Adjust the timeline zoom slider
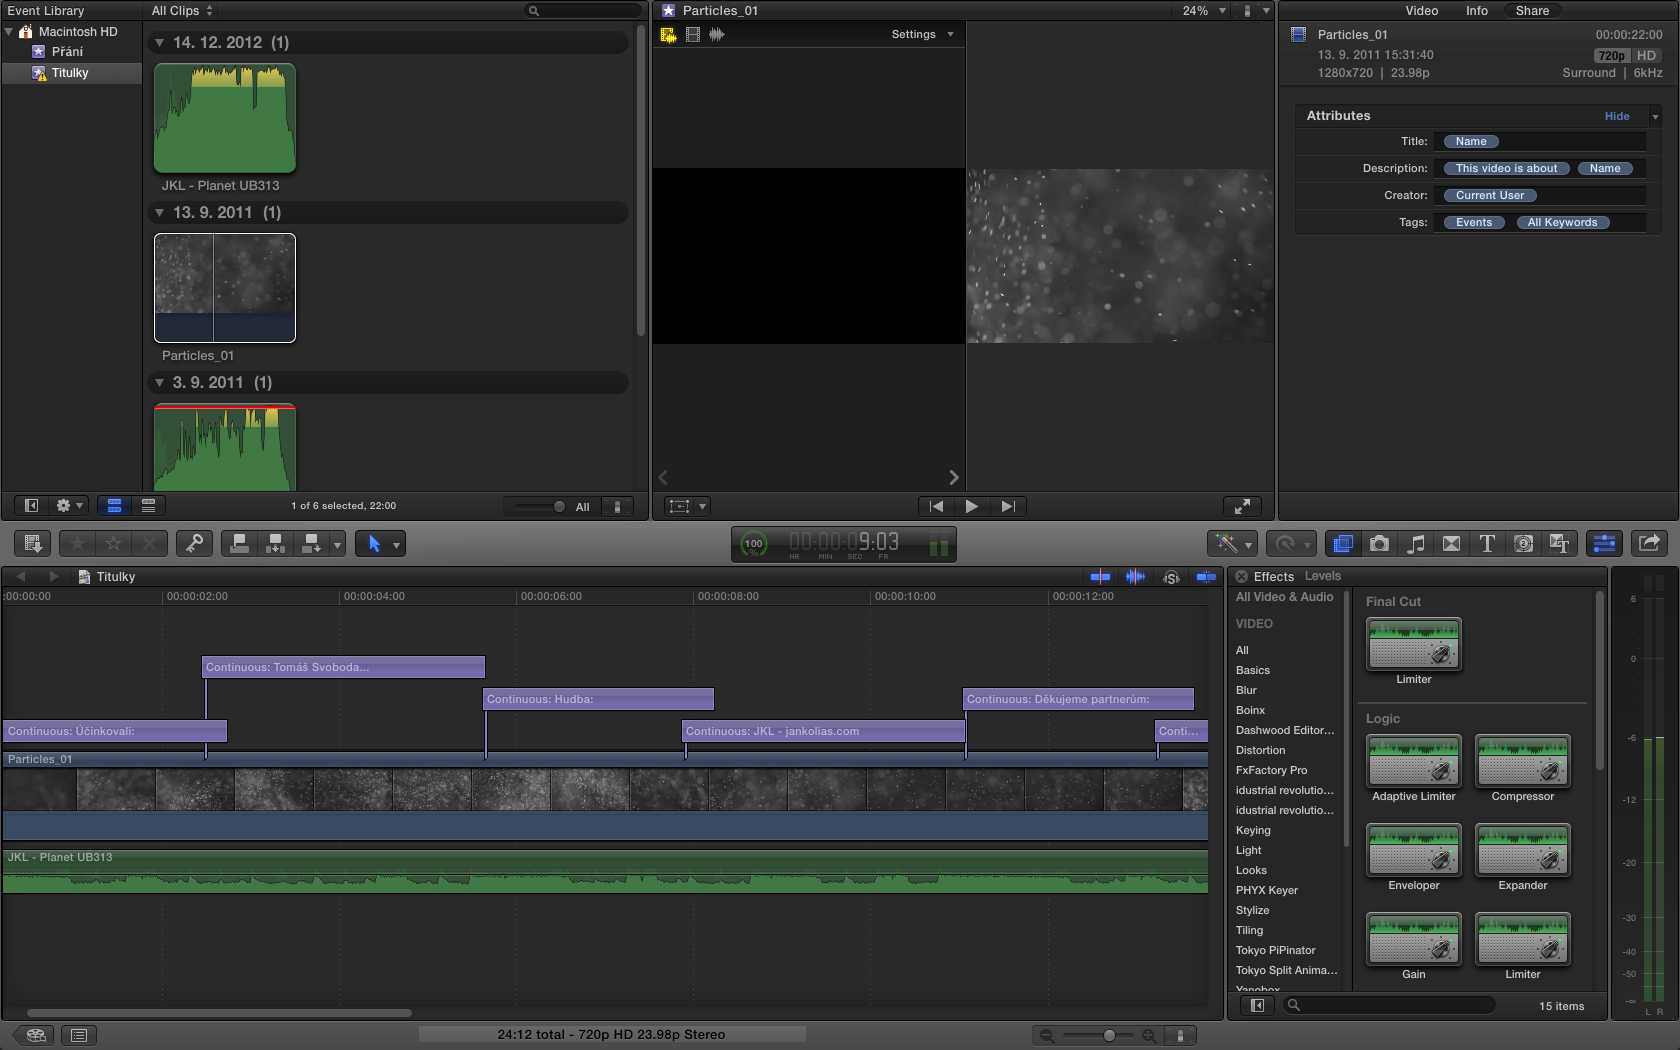Image resolution: width=1680 pixels, height=1050 pixels. tap(1109, 1035)
